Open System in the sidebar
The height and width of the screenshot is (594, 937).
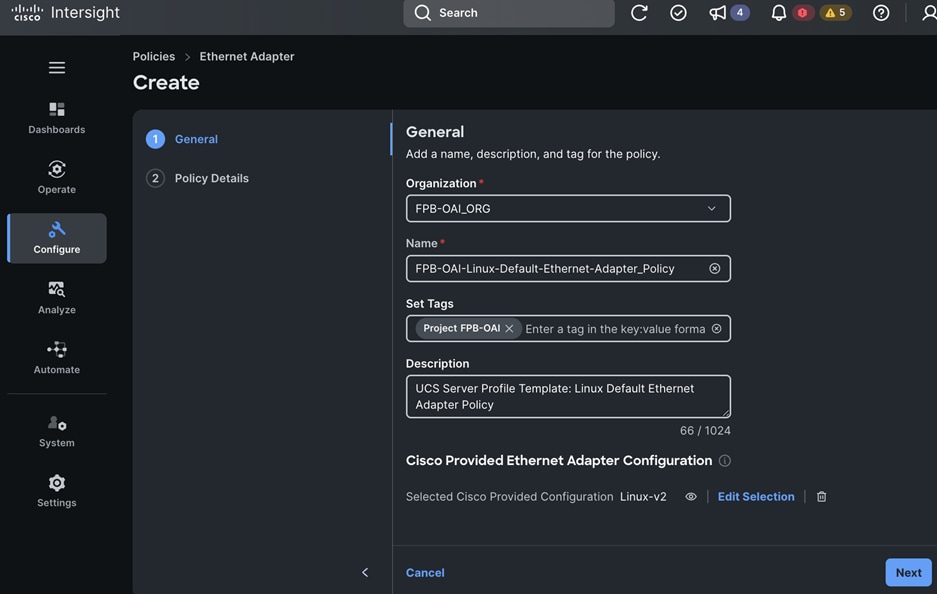click(x=57, y=431)
